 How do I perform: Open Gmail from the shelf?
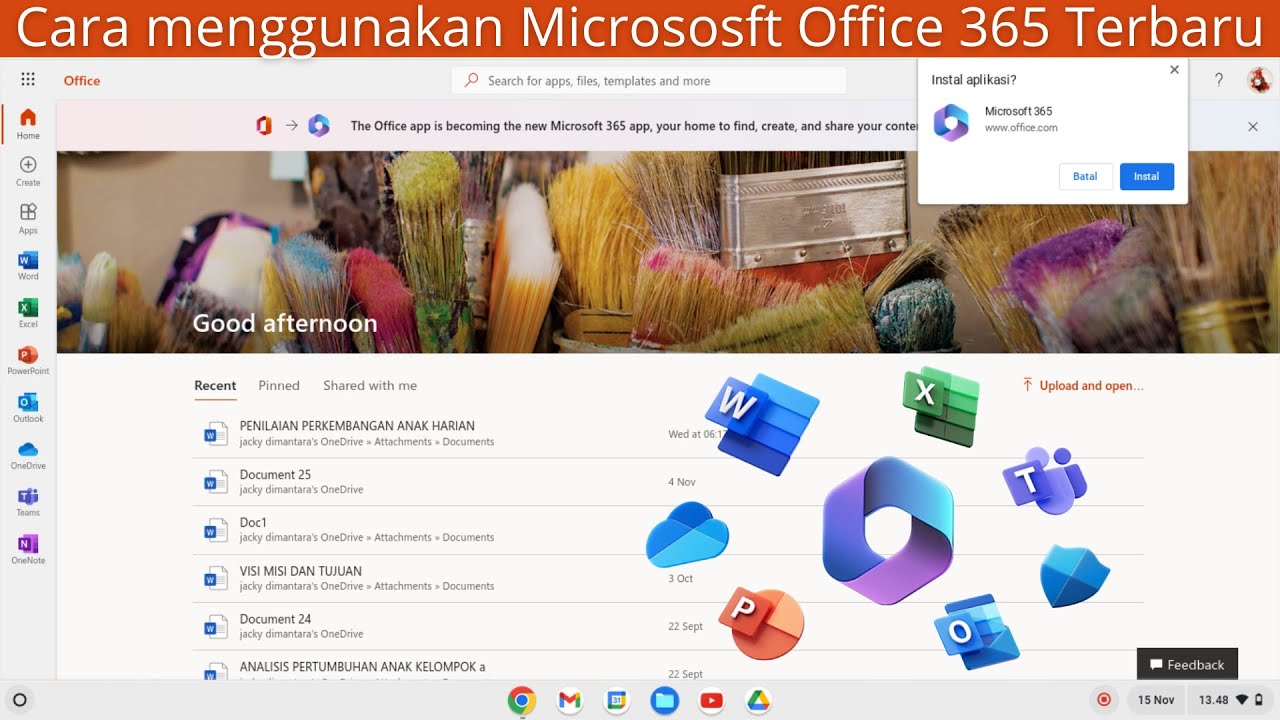(x=569, y=700)
